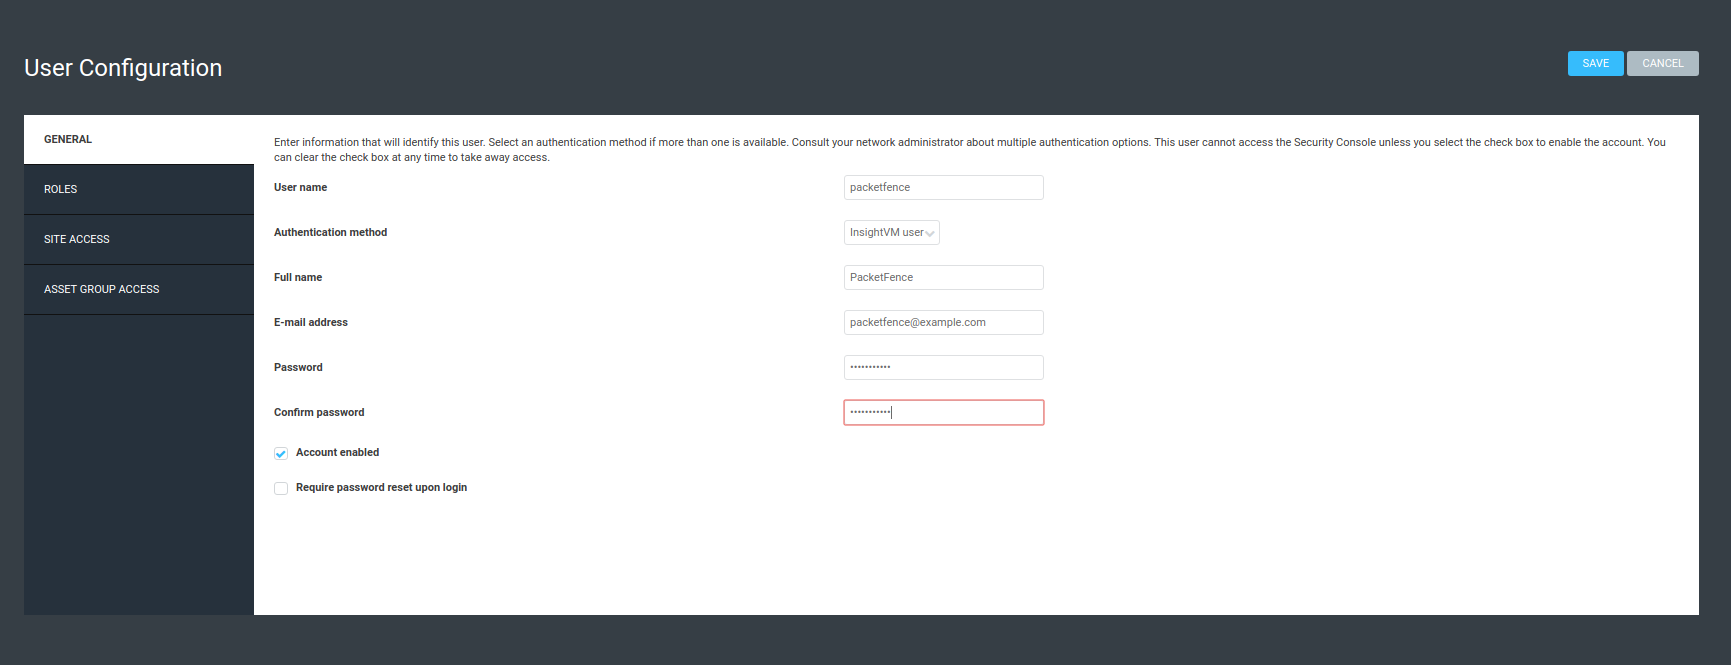
Task: Click the Authentication method label
Action: pos(331,232)
